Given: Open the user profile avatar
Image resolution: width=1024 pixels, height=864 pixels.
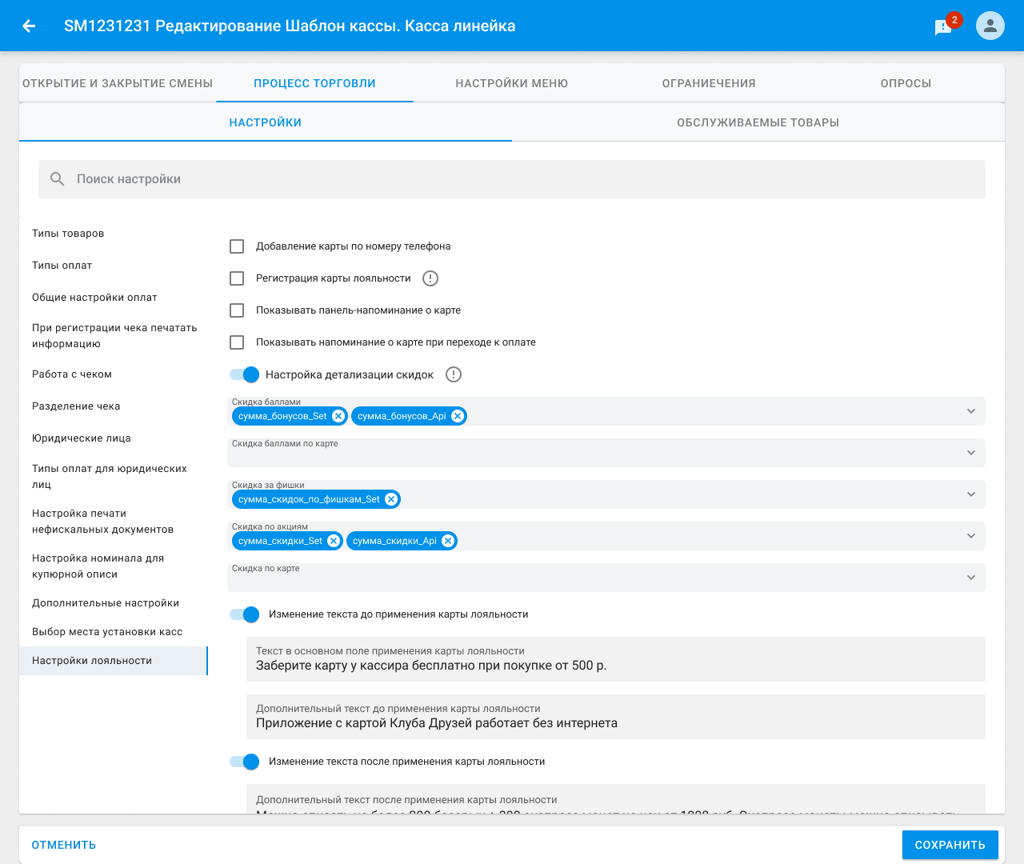Looking at the screenshot, I should [990, 26].
